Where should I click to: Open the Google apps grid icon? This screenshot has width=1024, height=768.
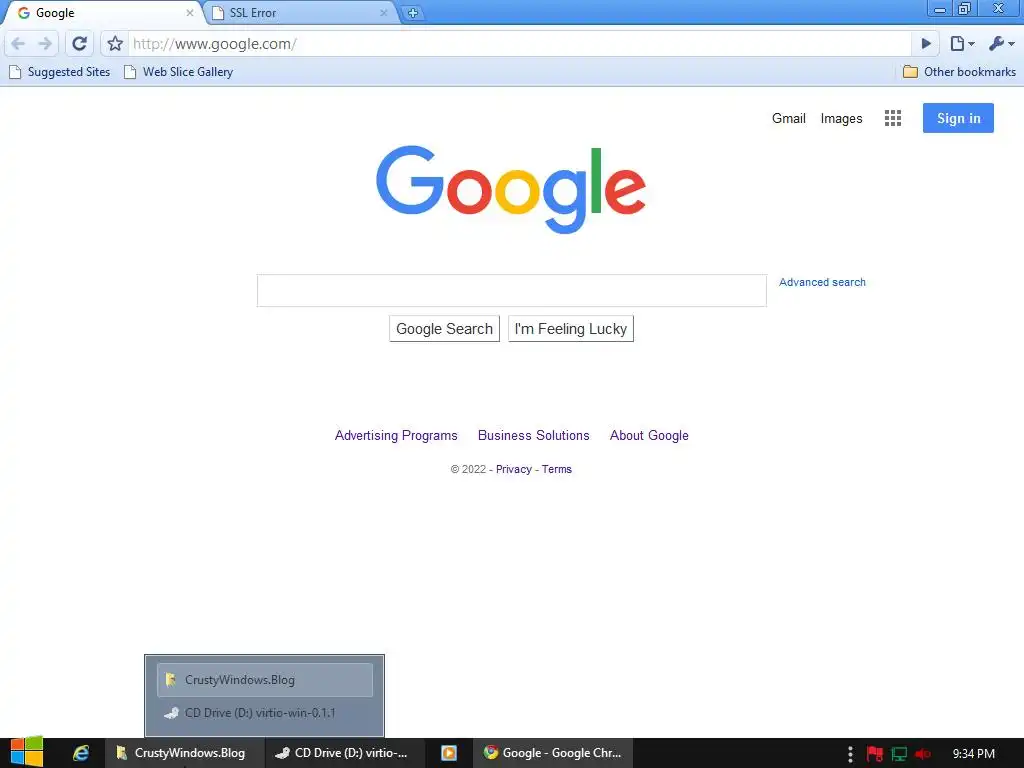[893, 118]
